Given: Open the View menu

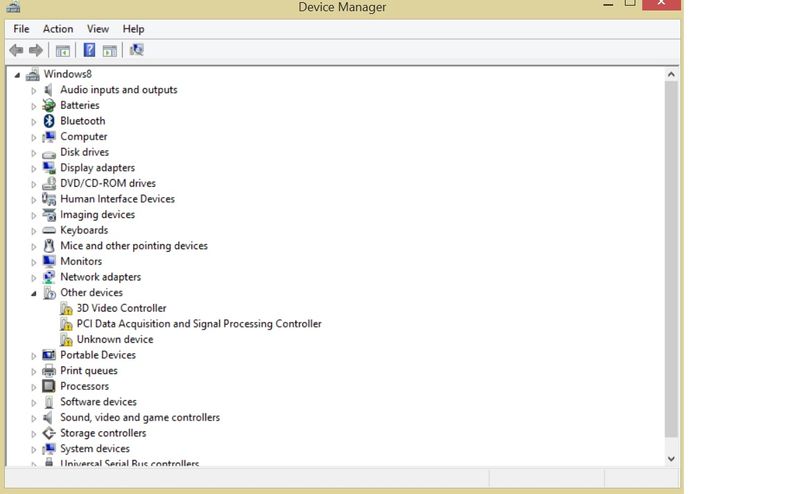Looking at the screenshot, I should pyautogui.click(x=98, y=29).
